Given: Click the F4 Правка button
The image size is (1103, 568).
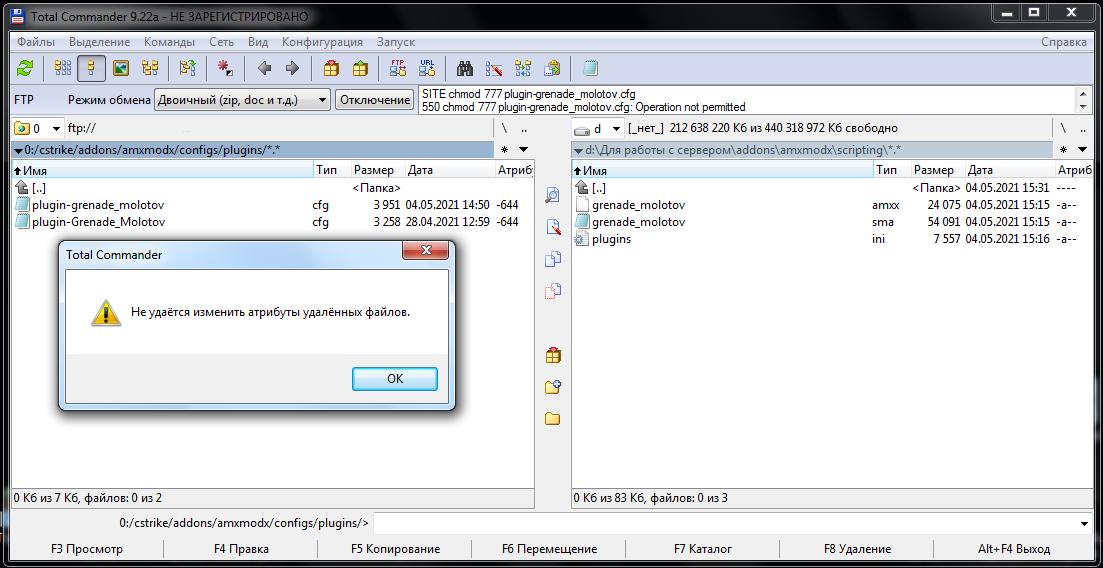Looking at the screenshot, I should (x=241, y=549).
